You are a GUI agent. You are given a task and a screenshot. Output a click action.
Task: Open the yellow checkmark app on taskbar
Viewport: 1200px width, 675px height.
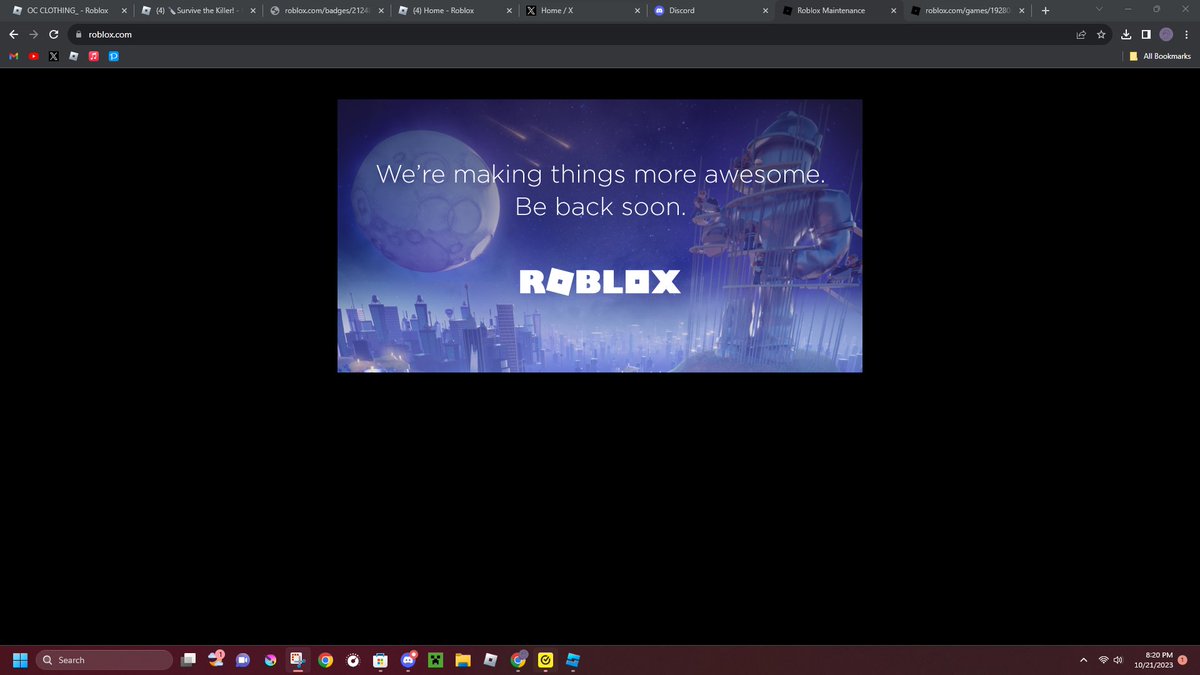click(545, 660)
